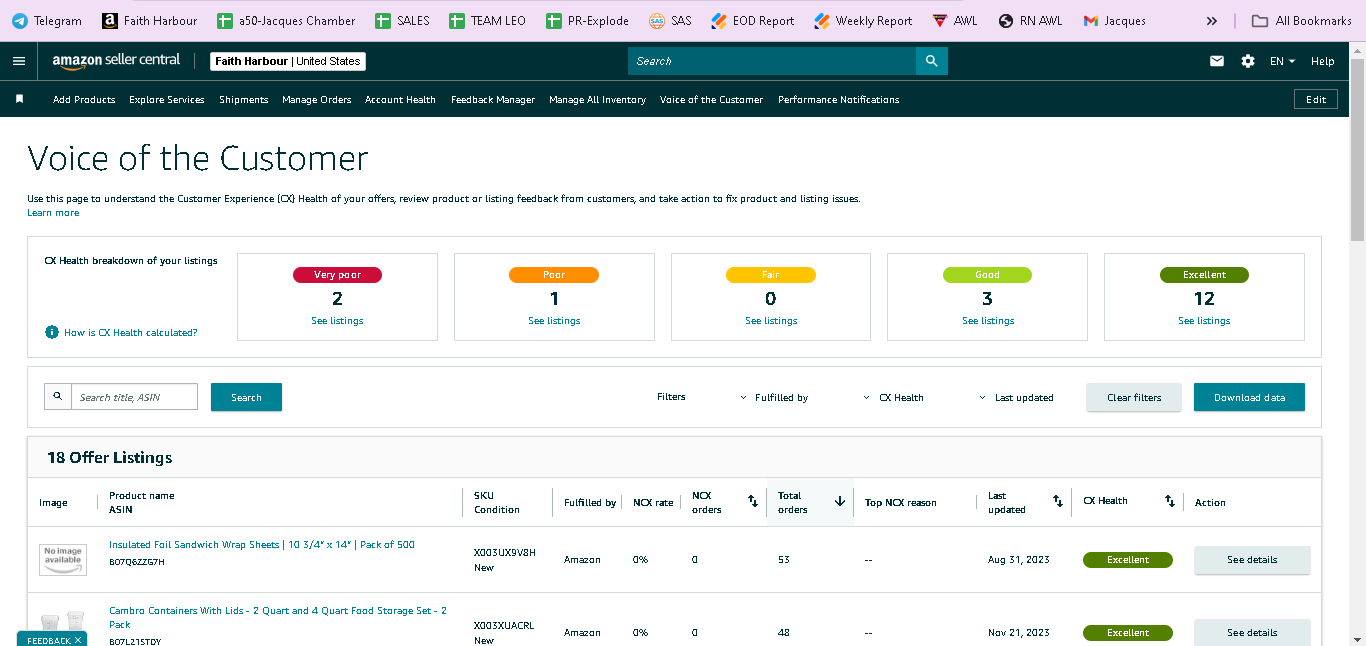1366x646 pixels.
Task: Open How is CX Health calculated link
Action: 131,332
